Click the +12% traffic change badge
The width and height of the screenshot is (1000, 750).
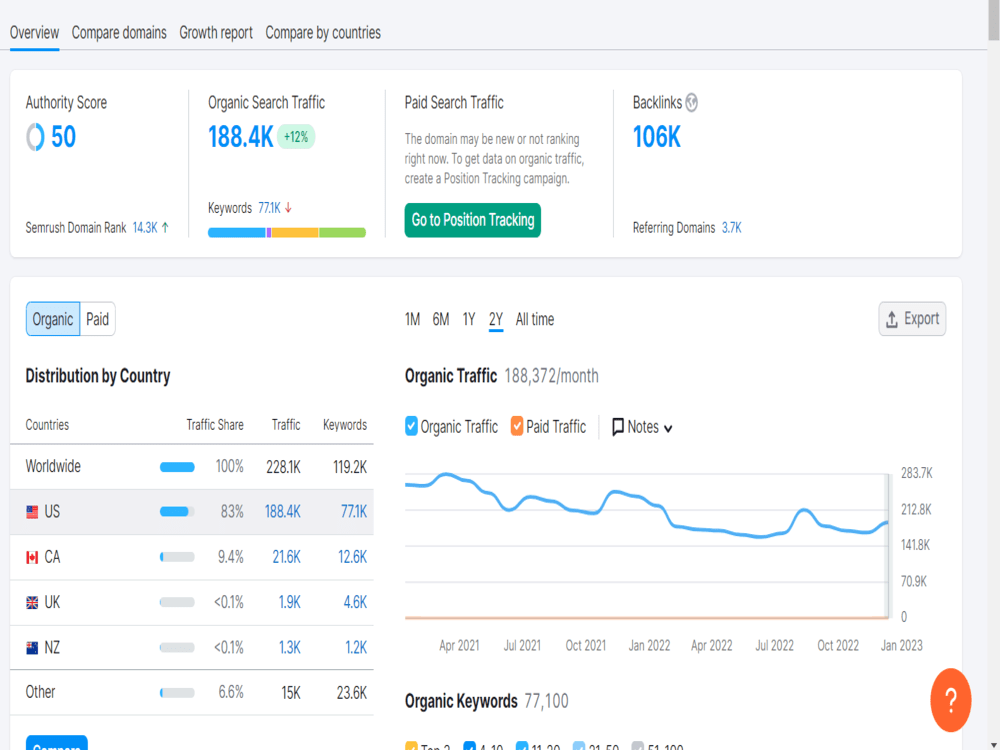pos(296,136)
